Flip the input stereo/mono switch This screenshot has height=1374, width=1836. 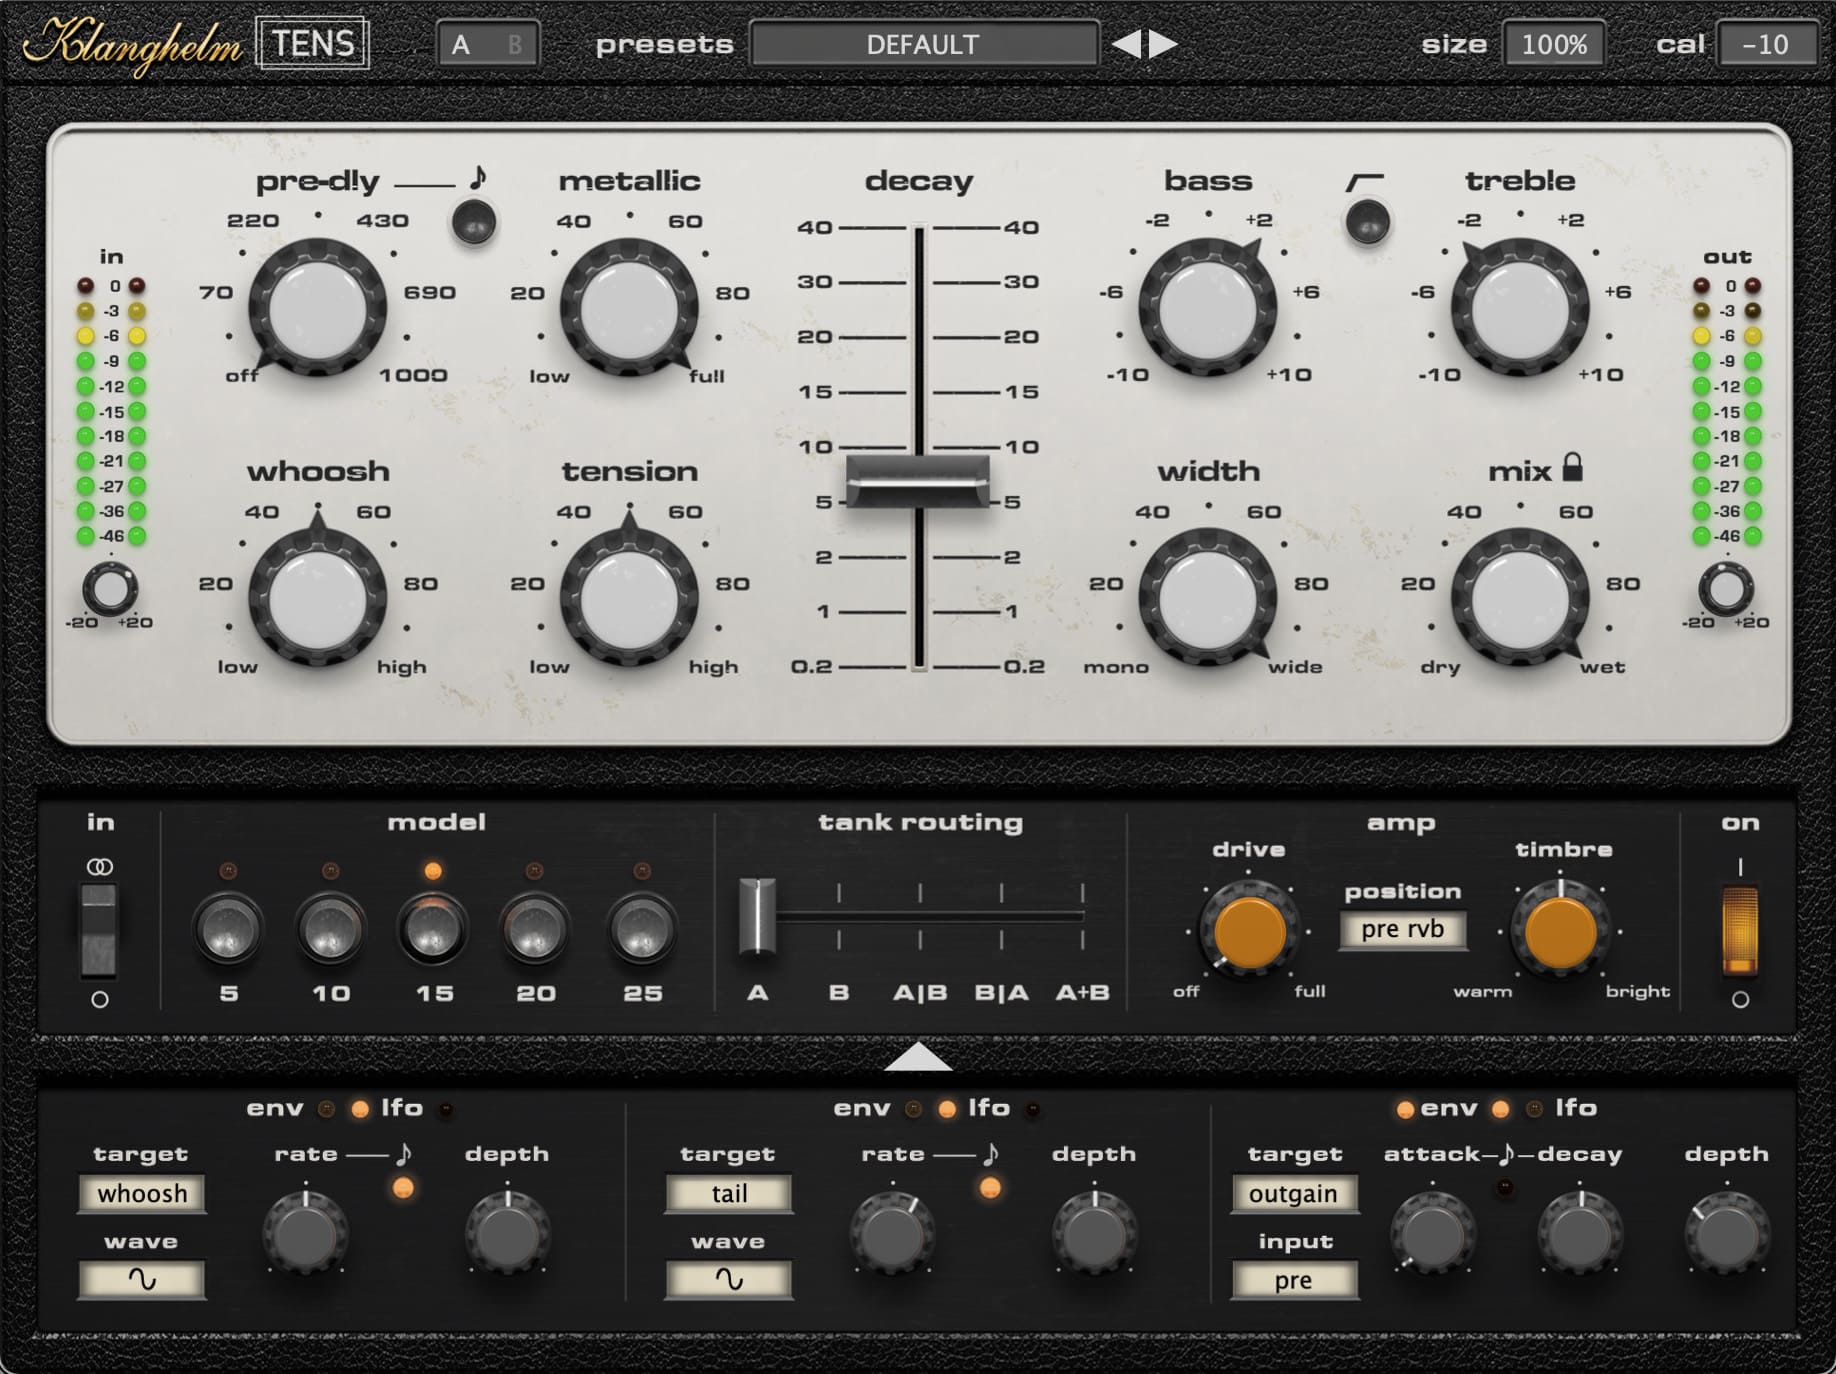(99, 930)
